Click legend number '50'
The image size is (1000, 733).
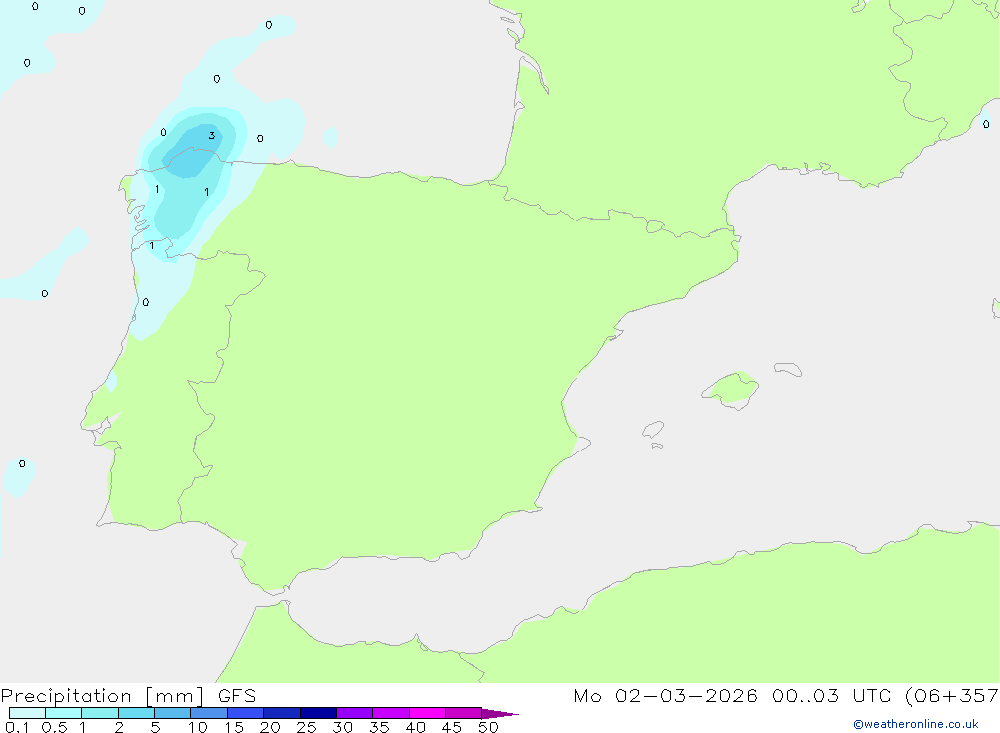[488, 727]
